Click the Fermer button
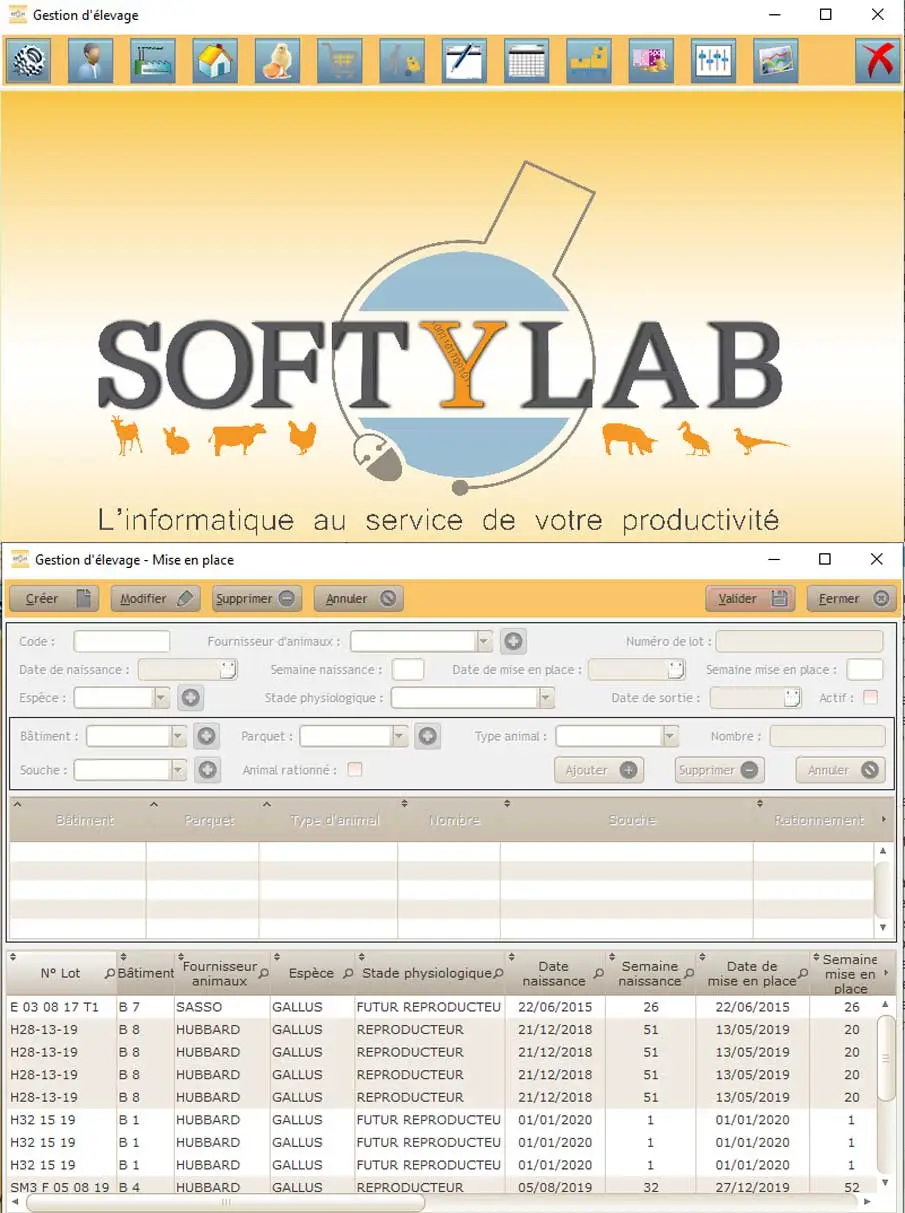The width and height of the screenshot is (905, 1213). (851, 599)
